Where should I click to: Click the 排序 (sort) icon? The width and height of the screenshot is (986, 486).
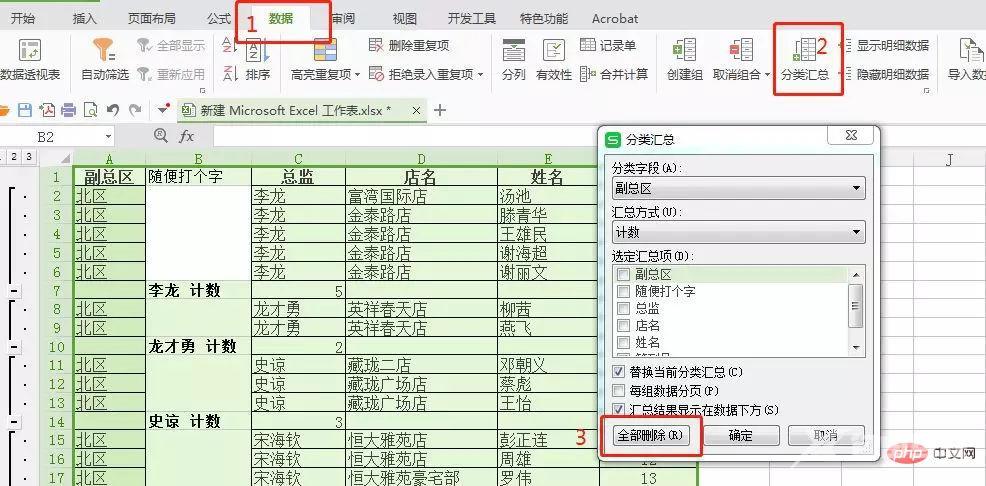257,52
